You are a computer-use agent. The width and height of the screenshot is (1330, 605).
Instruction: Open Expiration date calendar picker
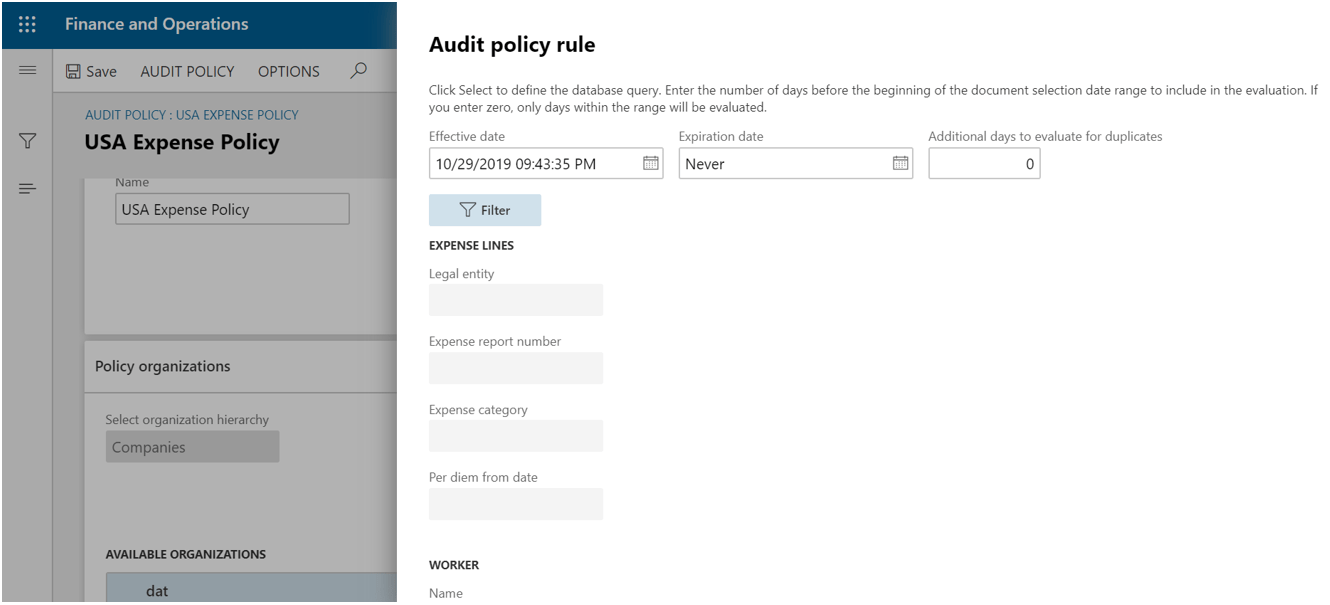(x=899, y=163)
